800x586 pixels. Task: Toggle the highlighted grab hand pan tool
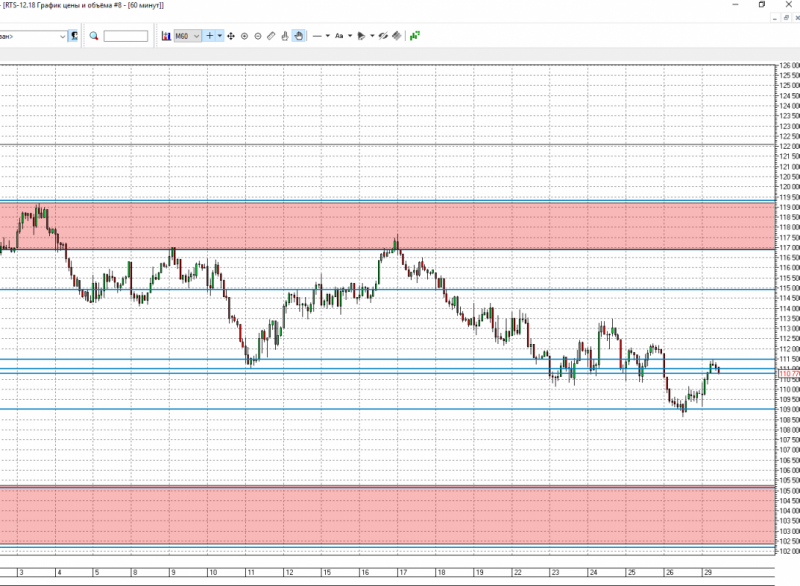point(298,36)
